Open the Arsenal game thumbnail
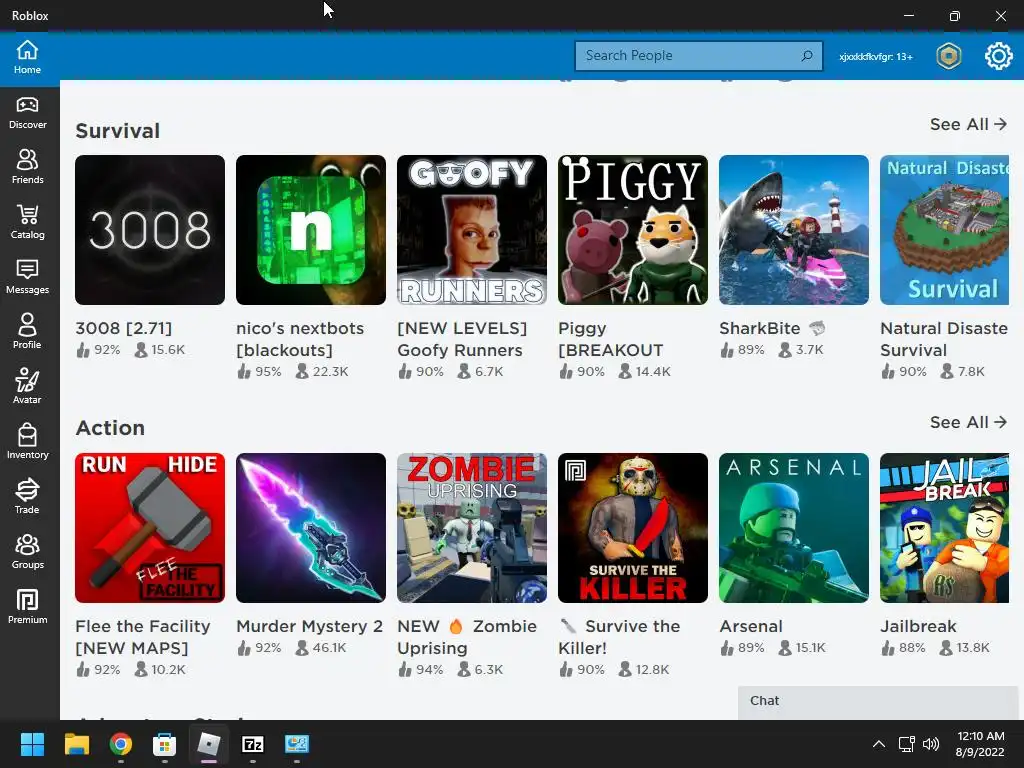Screen dimensions: 1024x768 793,528
